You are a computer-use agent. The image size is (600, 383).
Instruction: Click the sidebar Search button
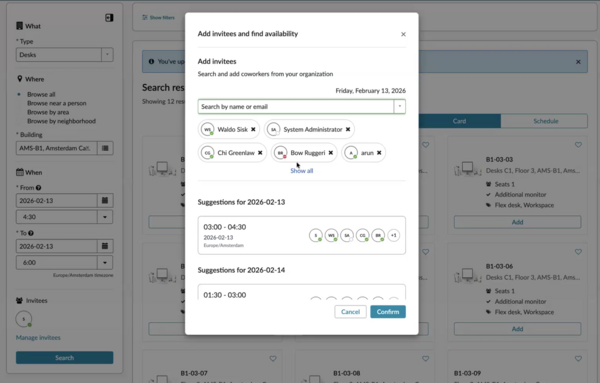click(64, 357)
